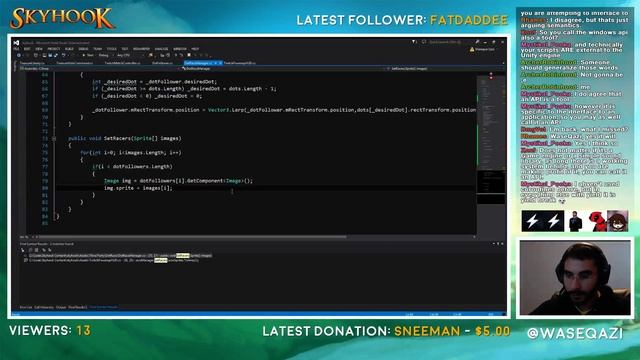Viewport: 640px width, 360px height.
Task: Click the streamer webcam thumbnail
Action: [x=575, y=277]
